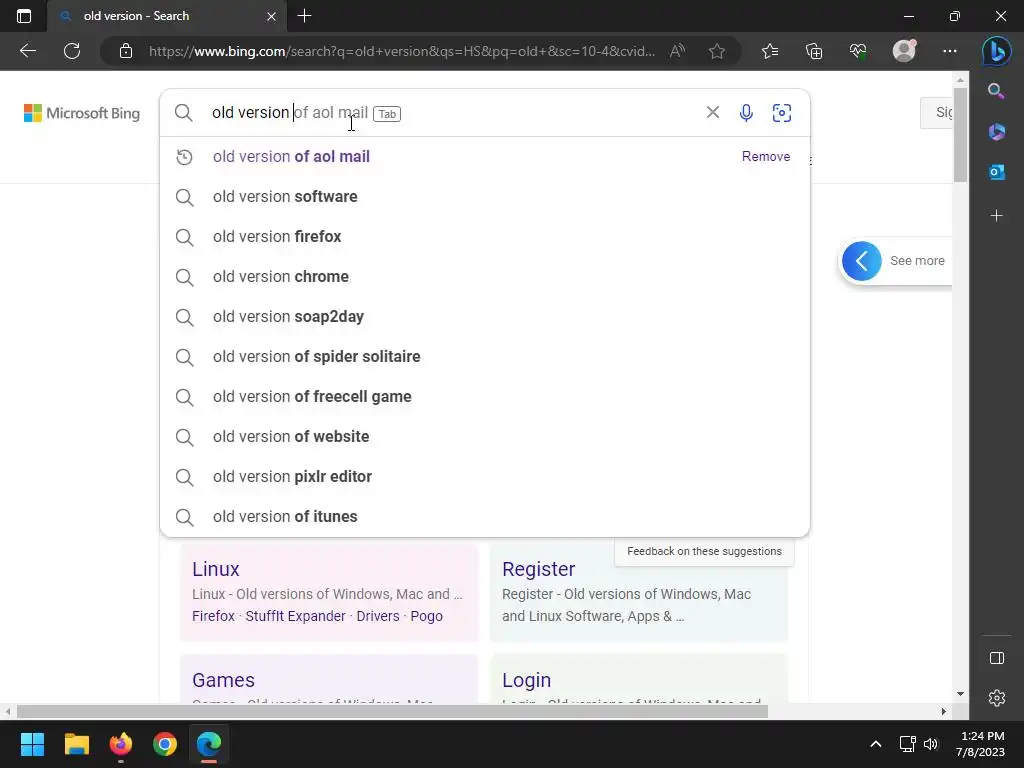Open the Firefox sublink under Linux

click(214, 616)
